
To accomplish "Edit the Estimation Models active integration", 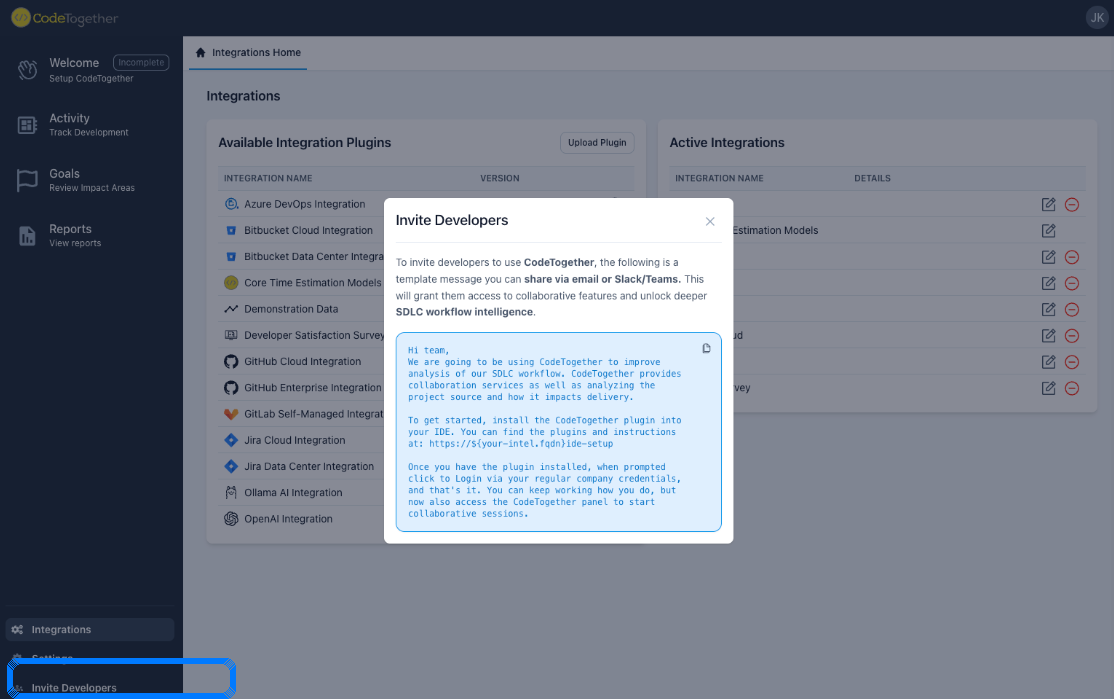I will (x=1048, y=230).
